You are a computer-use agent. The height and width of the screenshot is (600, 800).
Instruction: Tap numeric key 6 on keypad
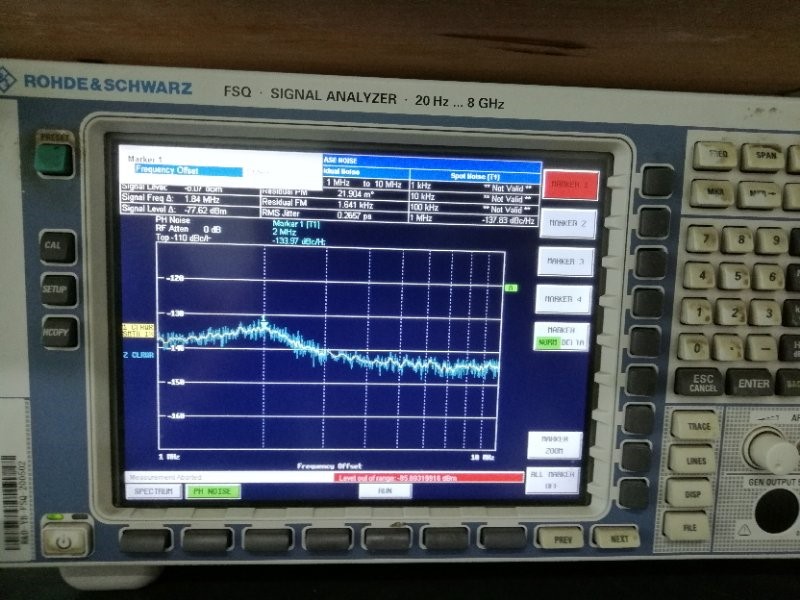768,278
